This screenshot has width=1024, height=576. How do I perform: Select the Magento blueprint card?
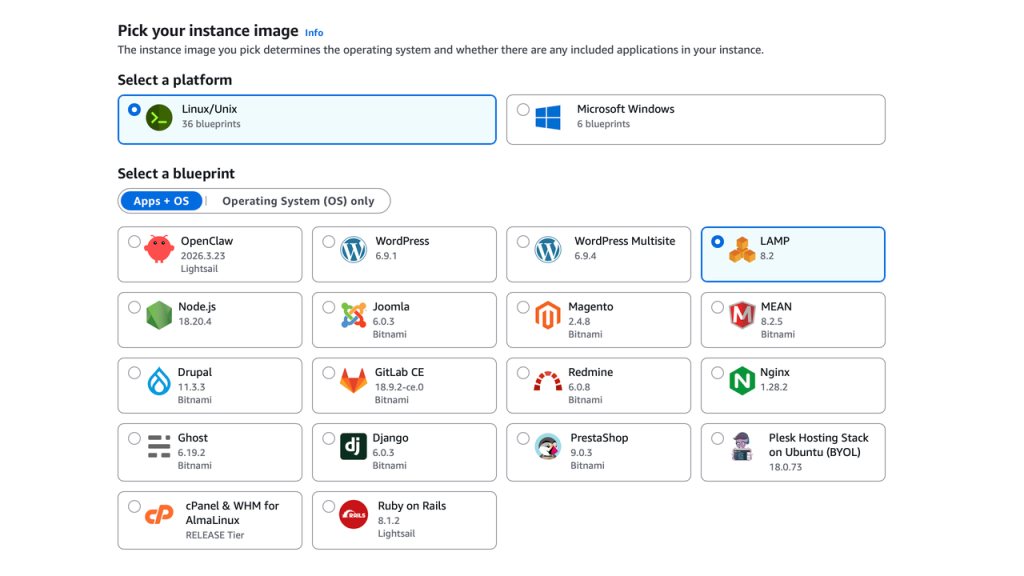[x=598, y=320]
